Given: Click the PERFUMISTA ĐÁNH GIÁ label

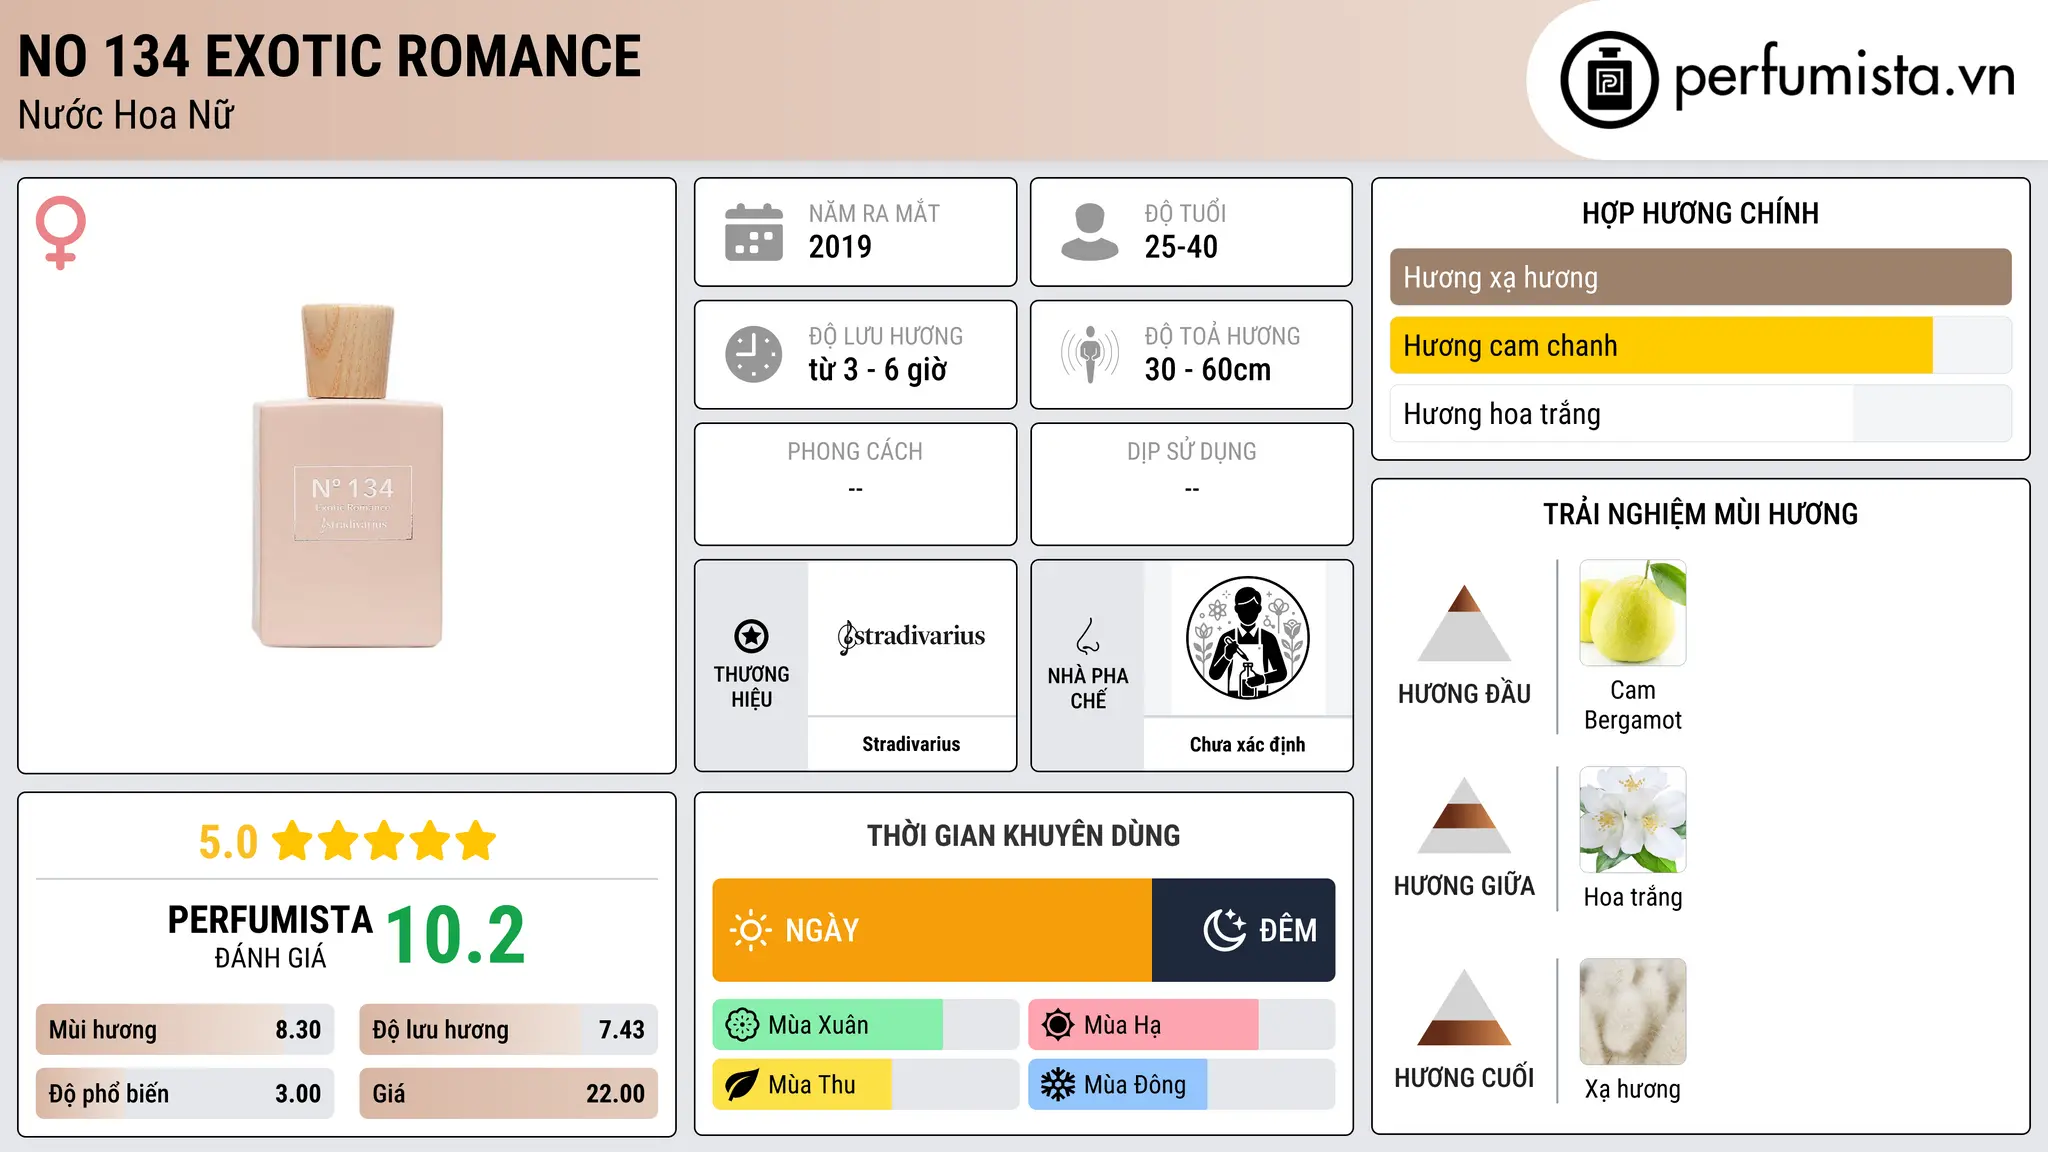Looking at the screenshot, I should (270, 936).
